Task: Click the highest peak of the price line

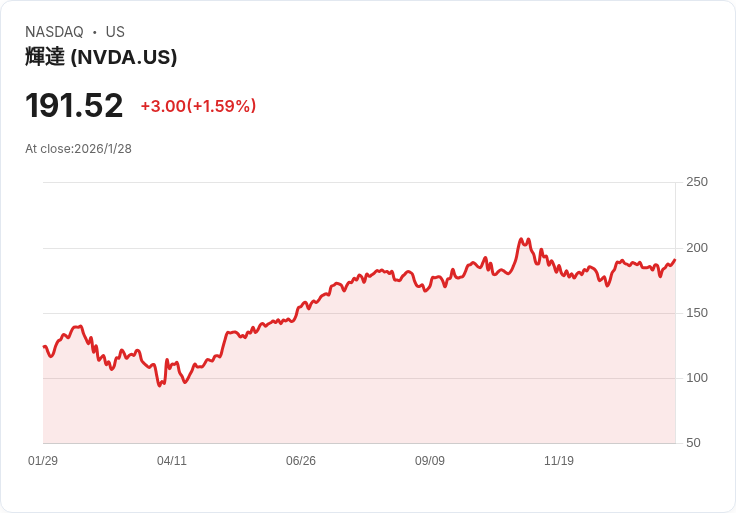Action: click(x=521, y=240)
